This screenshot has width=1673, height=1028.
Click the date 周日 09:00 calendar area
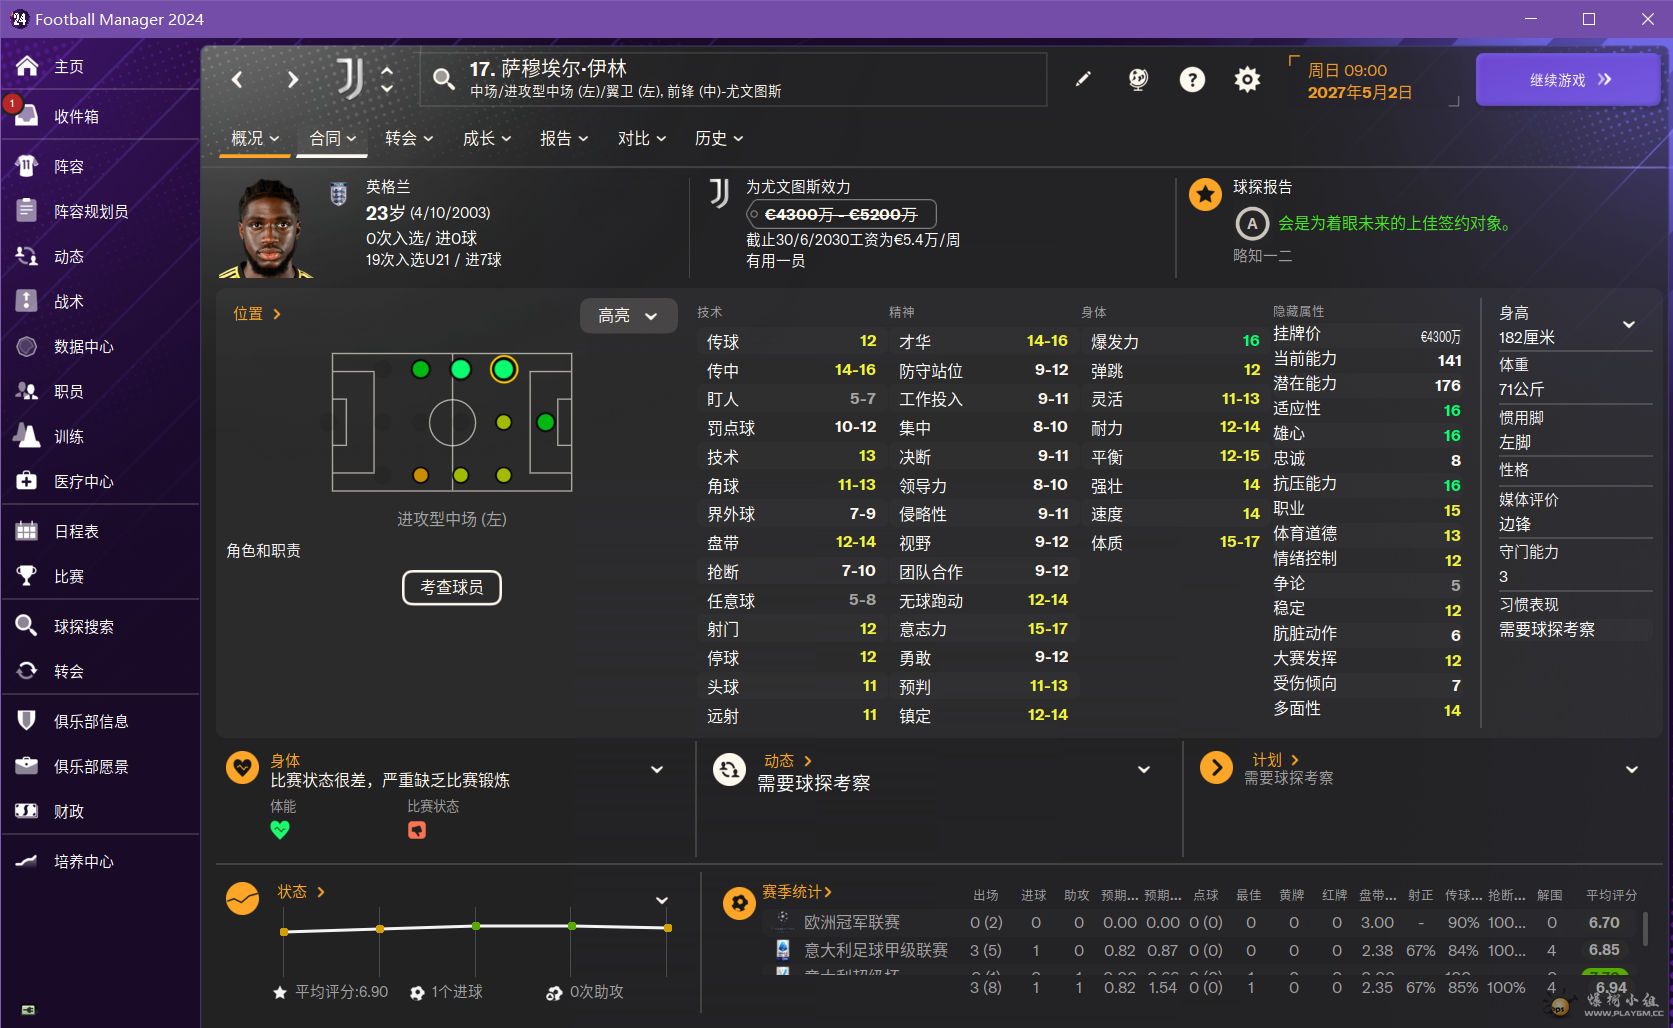click(1360, 81)
